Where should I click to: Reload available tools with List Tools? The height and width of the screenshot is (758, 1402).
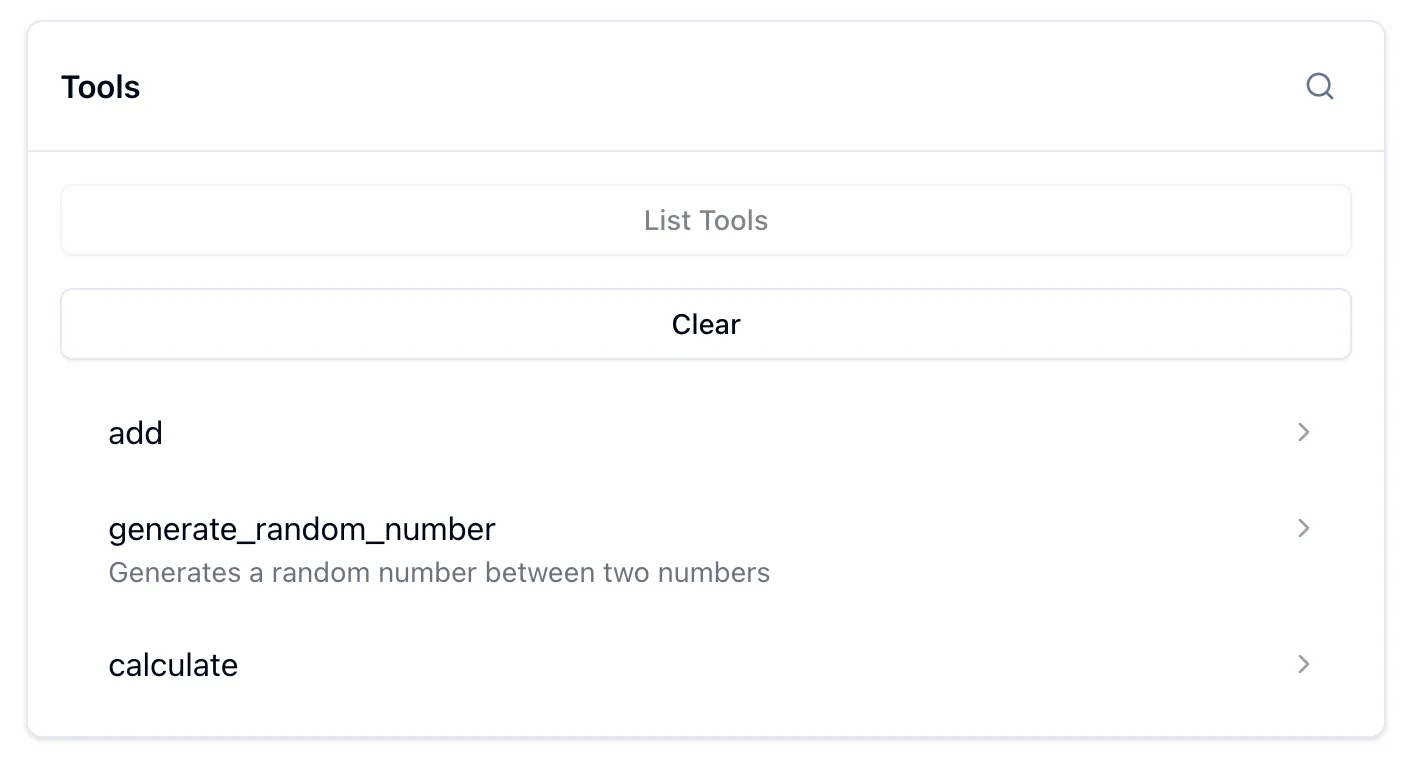pos(705,220)
